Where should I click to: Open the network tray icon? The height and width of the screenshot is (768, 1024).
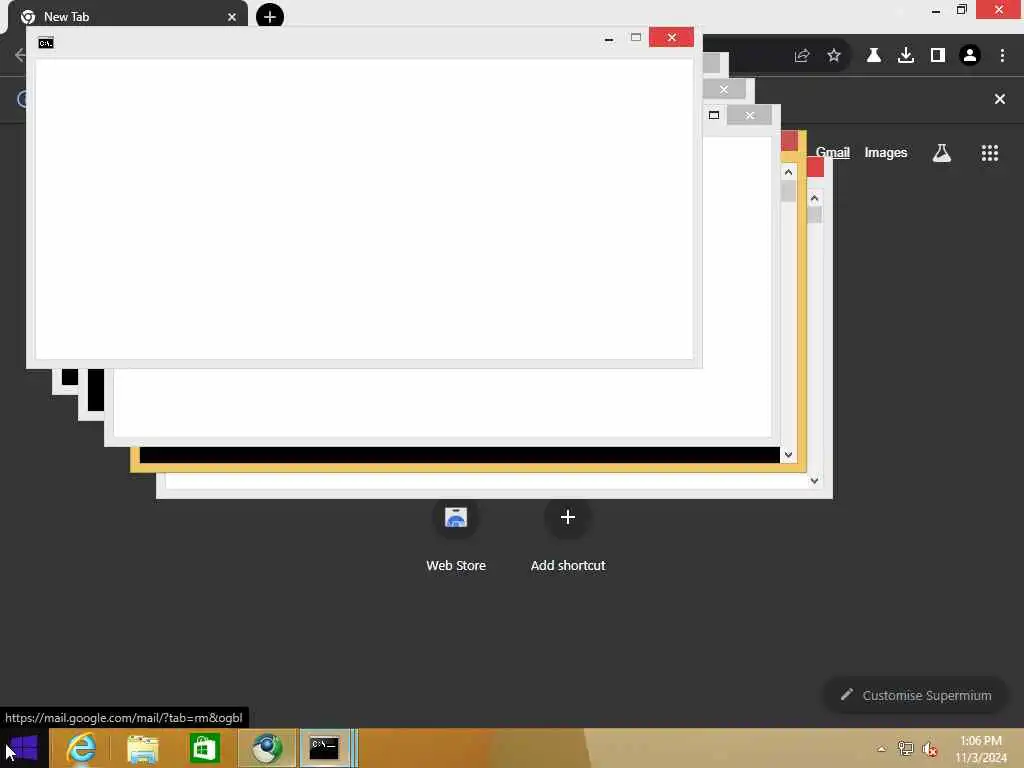click(x=905, y=748)
